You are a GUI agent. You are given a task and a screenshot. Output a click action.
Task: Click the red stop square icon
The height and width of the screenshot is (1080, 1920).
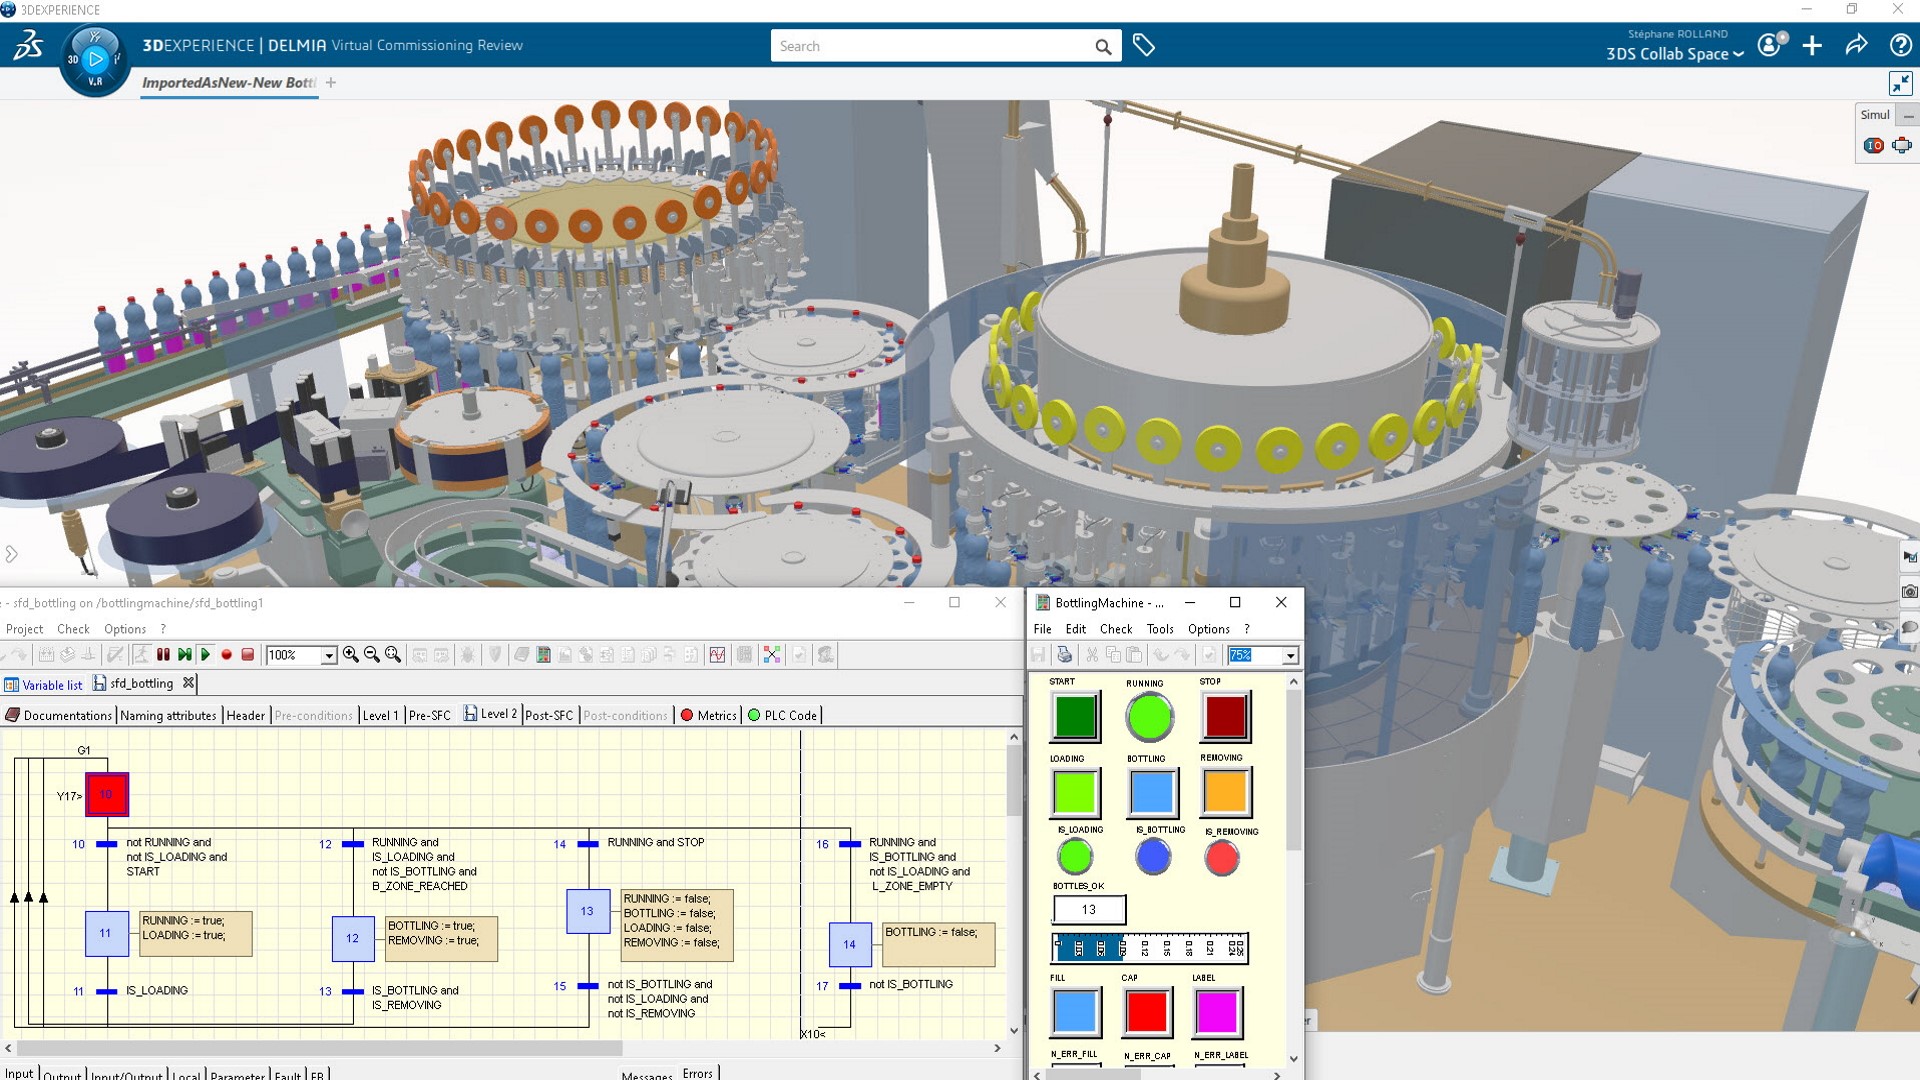pos(248,655)
